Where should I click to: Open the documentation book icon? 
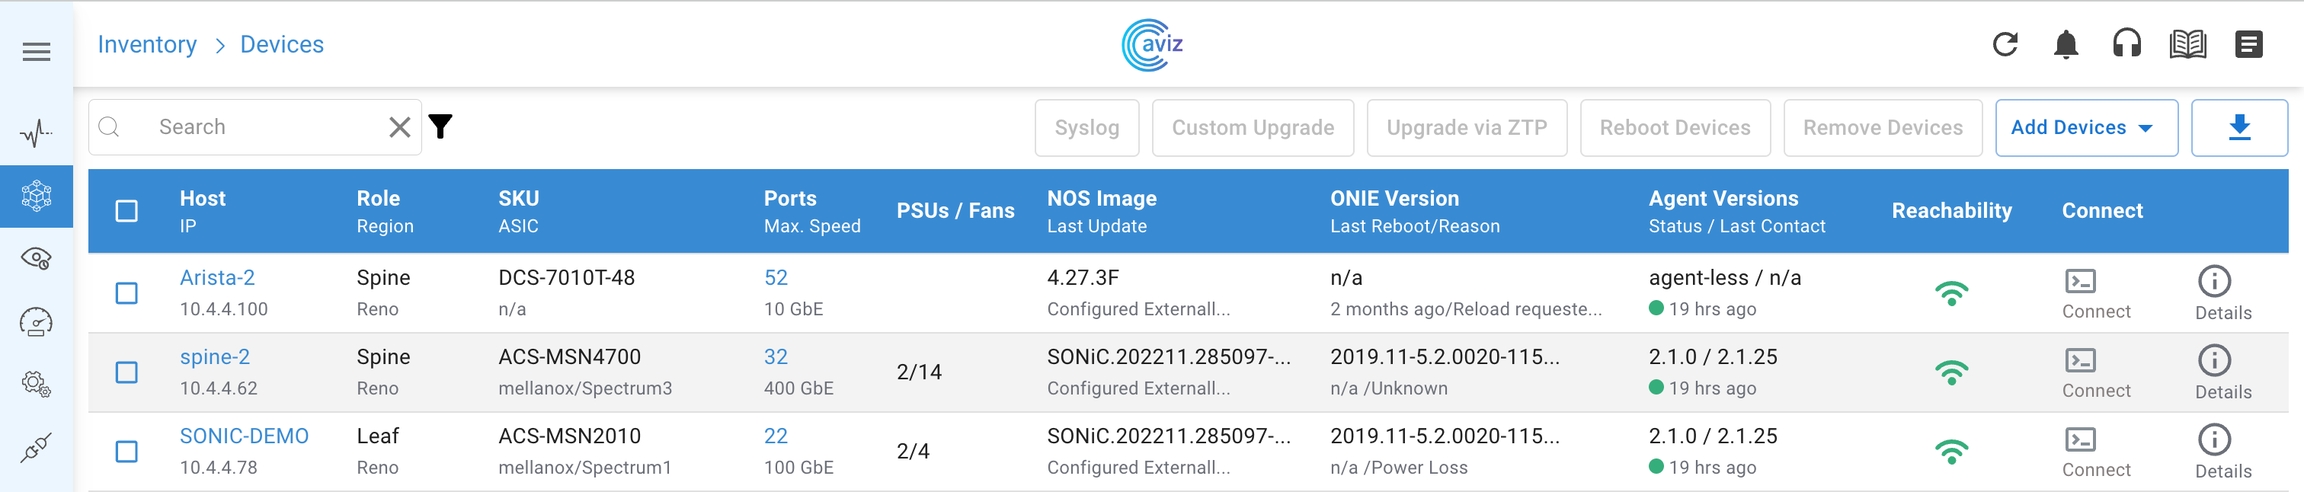click(2187, 45)
